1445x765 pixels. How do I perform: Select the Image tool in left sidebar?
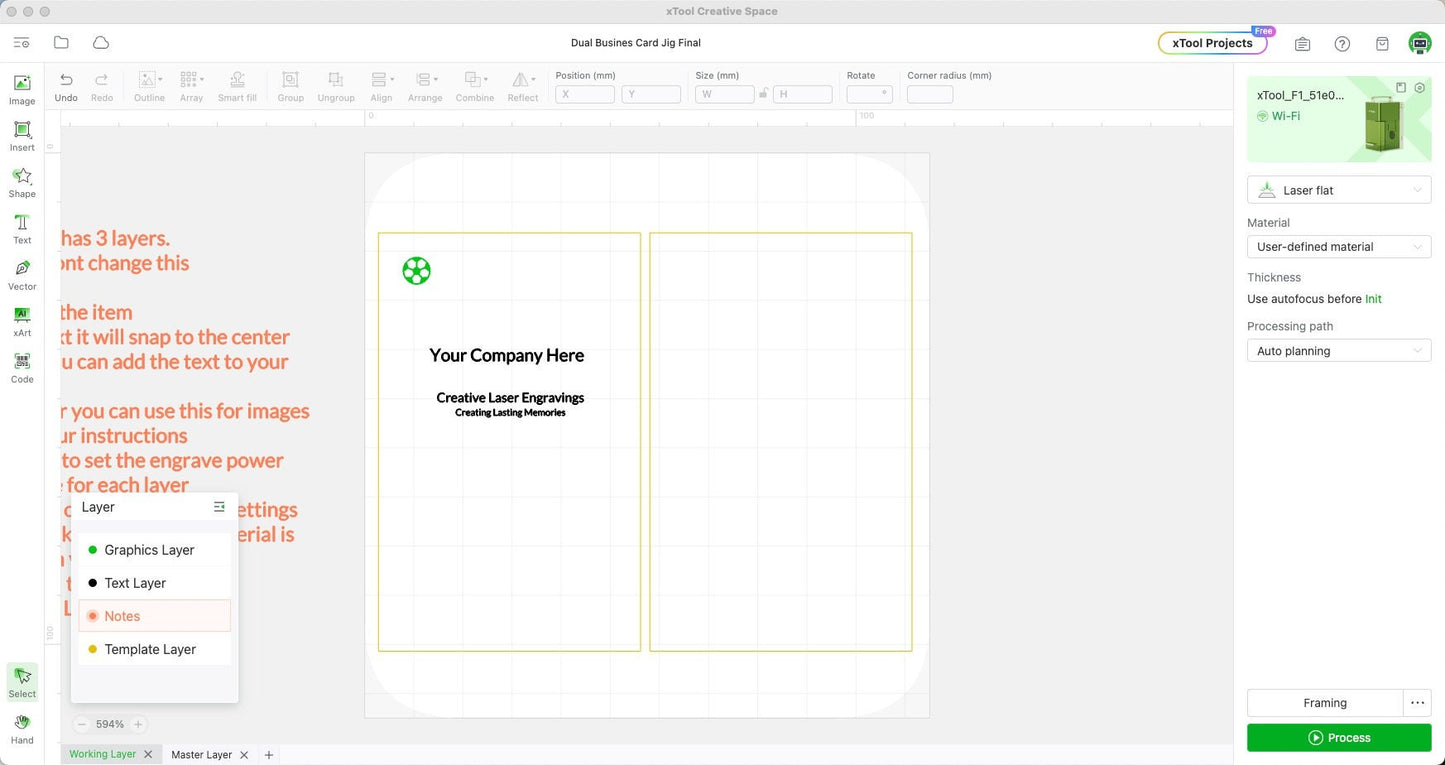click(x=22, y=89)
